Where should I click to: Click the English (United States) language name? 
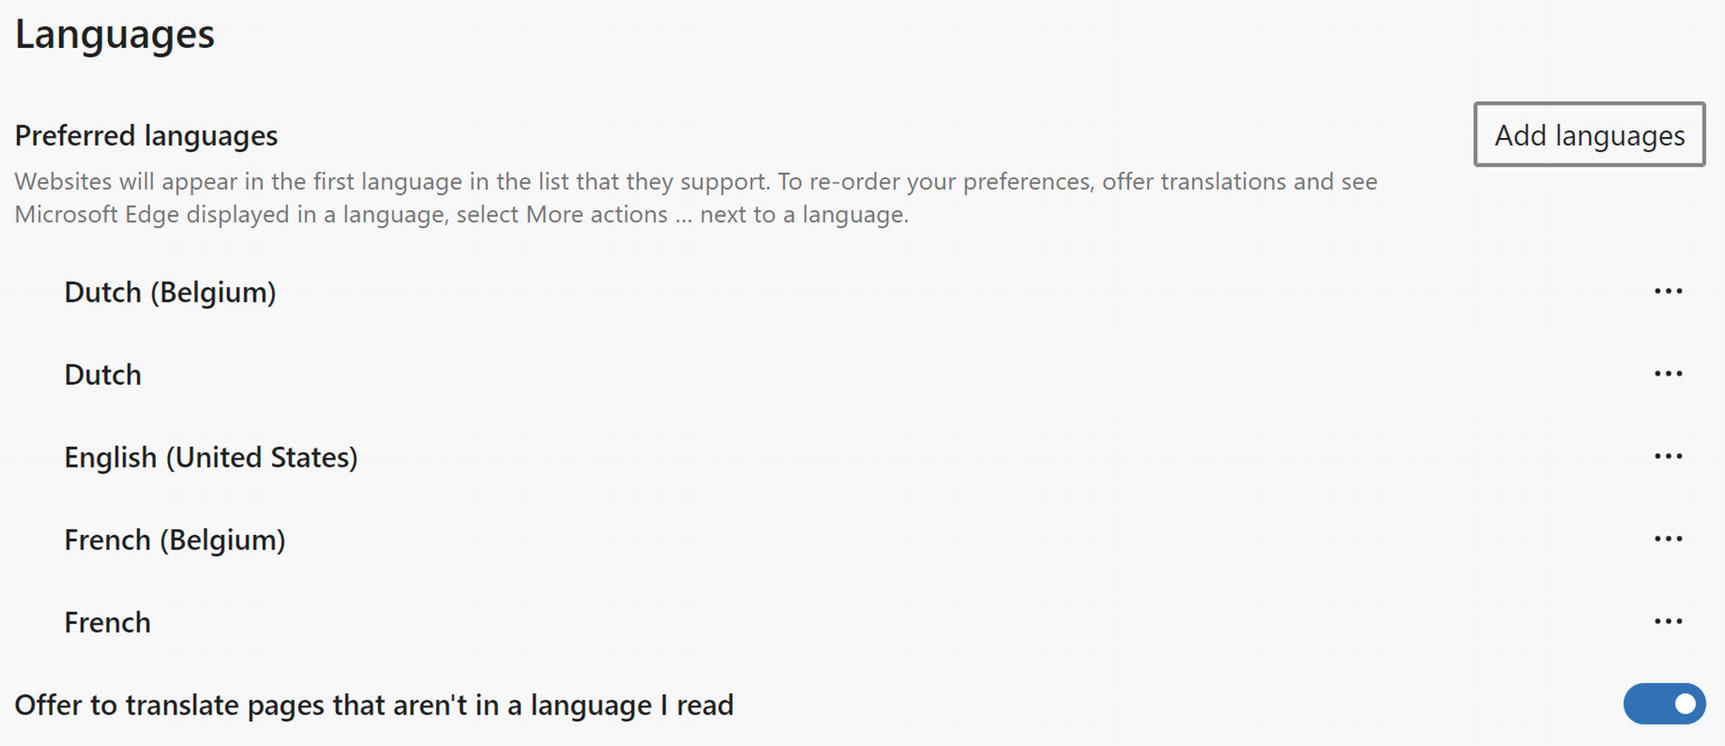tap(211, 457)
